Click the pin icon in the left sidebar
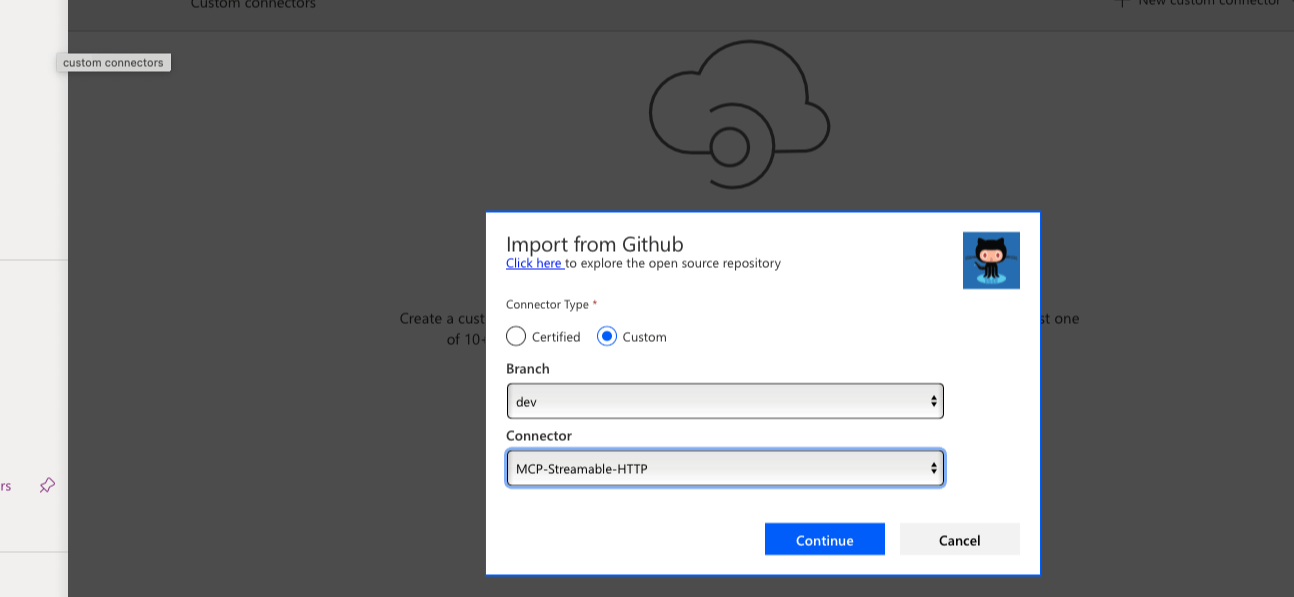Screen dimensions: 1294x597 point(46,487)
